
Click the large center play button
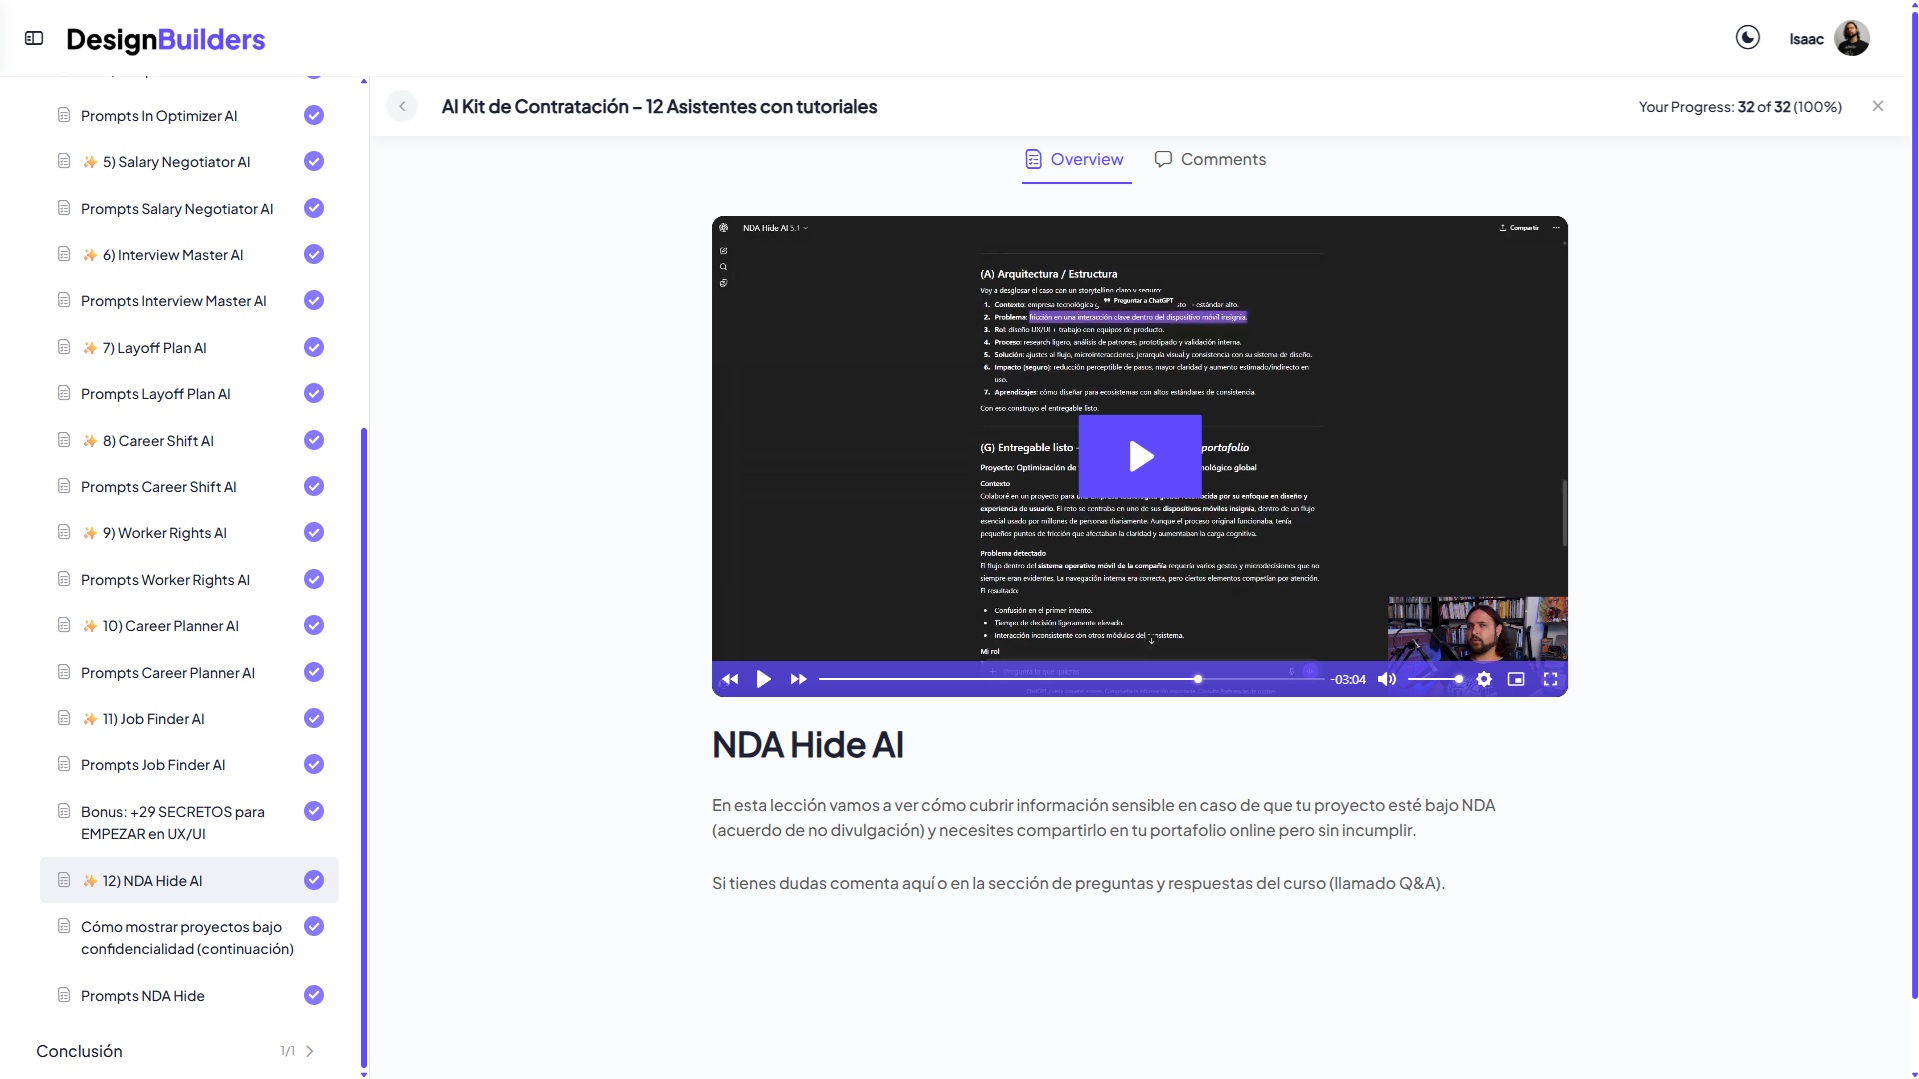pyautogui.click(x=1140, y=456)
